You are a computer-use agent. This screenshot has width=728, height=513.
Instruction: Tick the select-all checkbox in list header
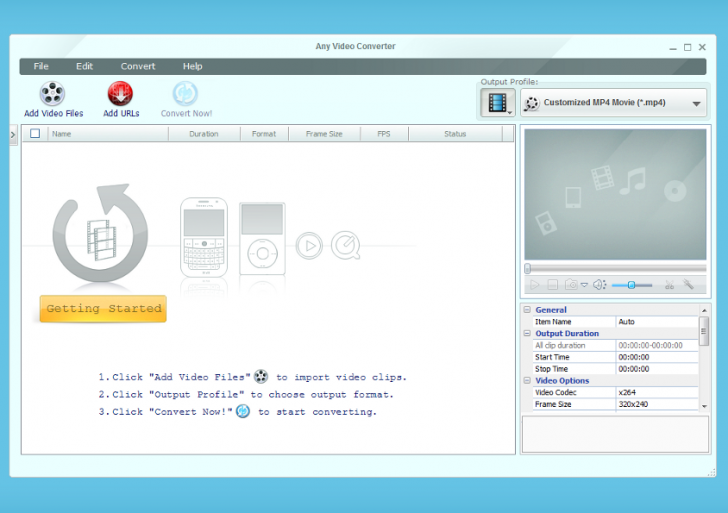pos(35,133)
